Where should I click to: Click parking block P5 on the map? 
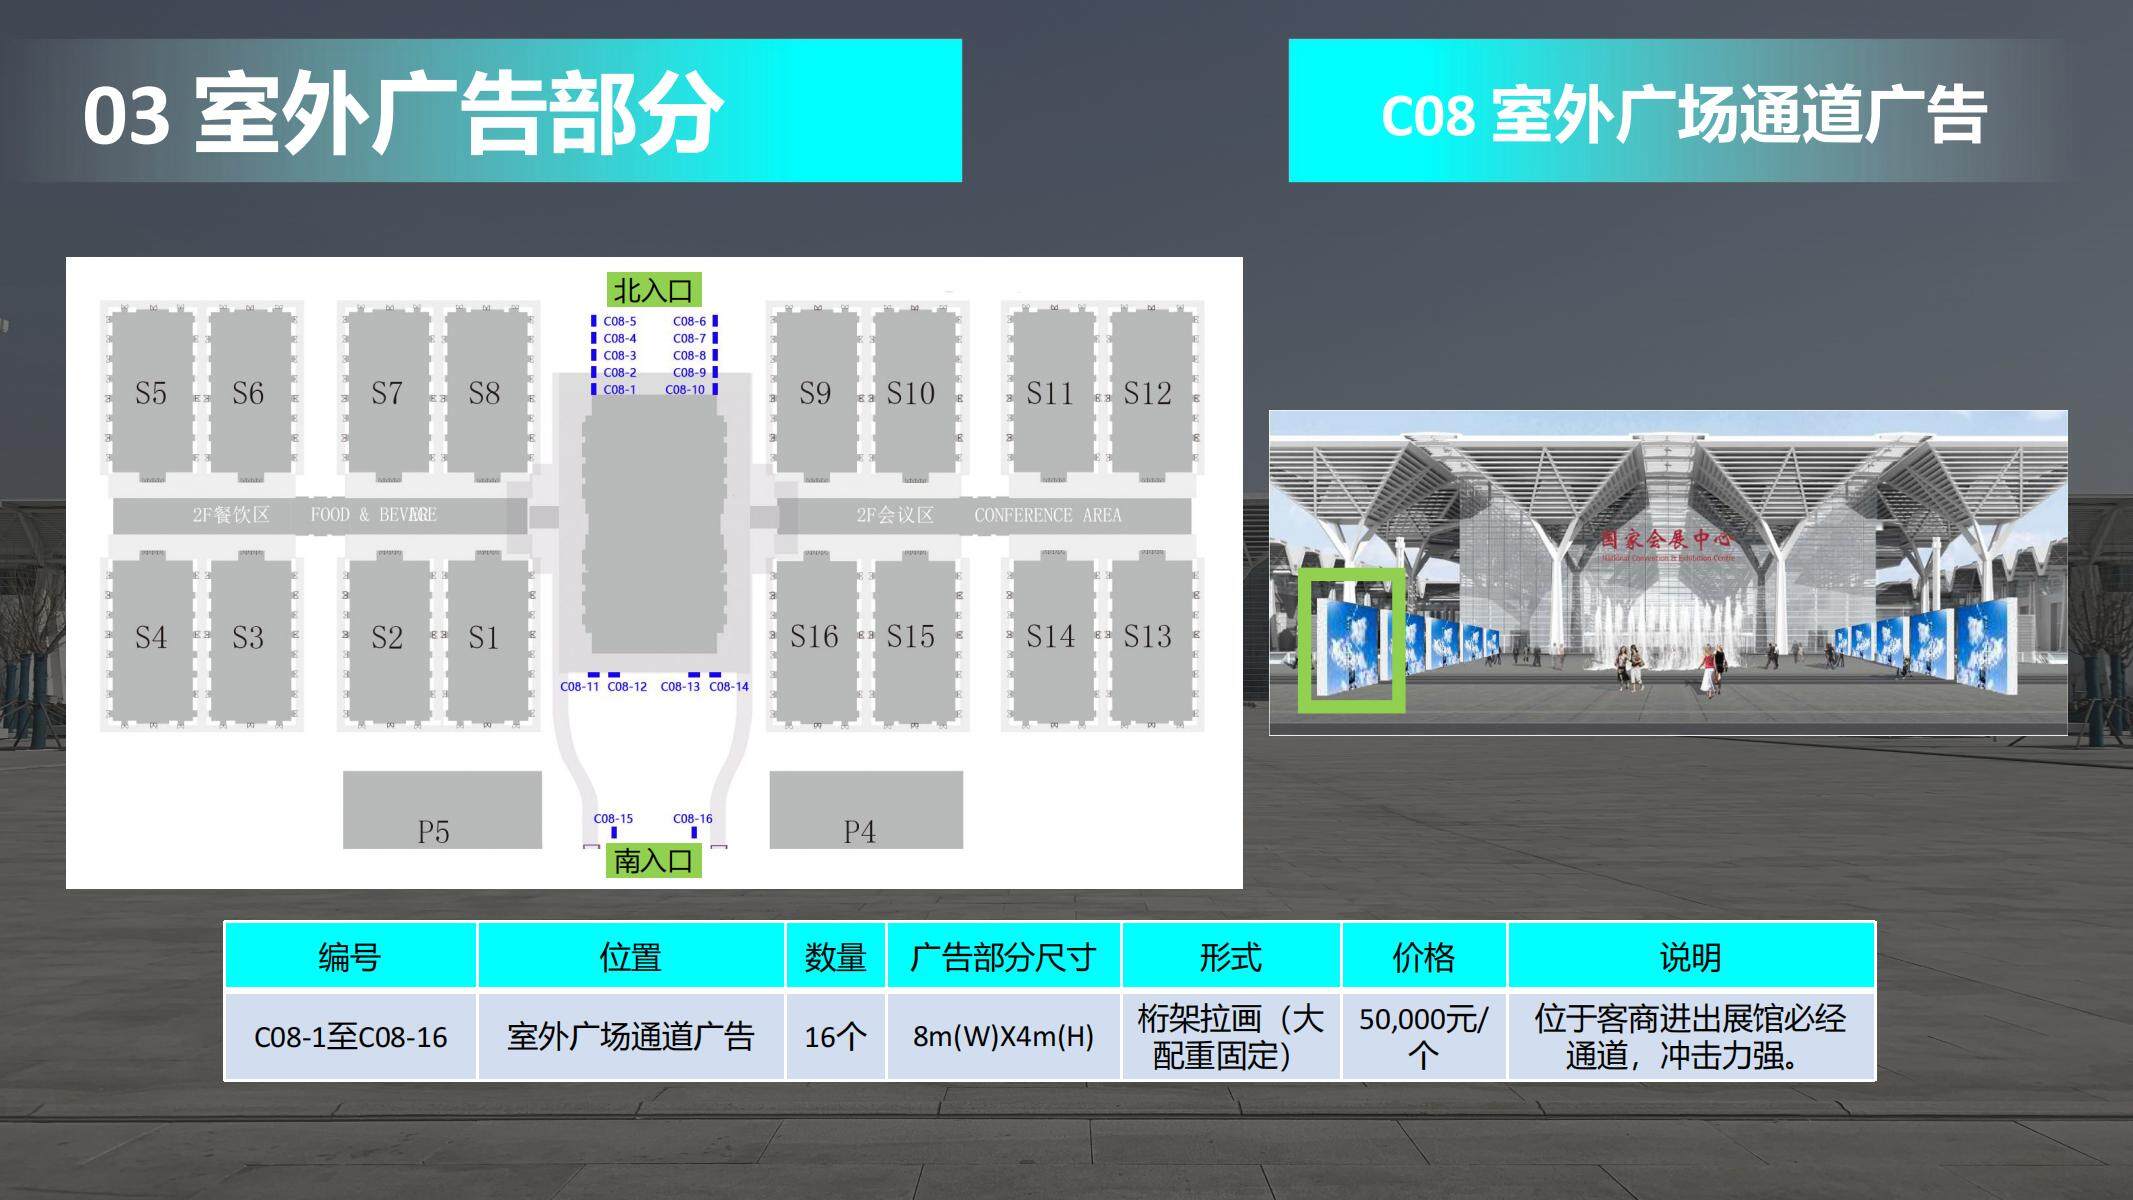pyautogui.click(x=442, y=810)
